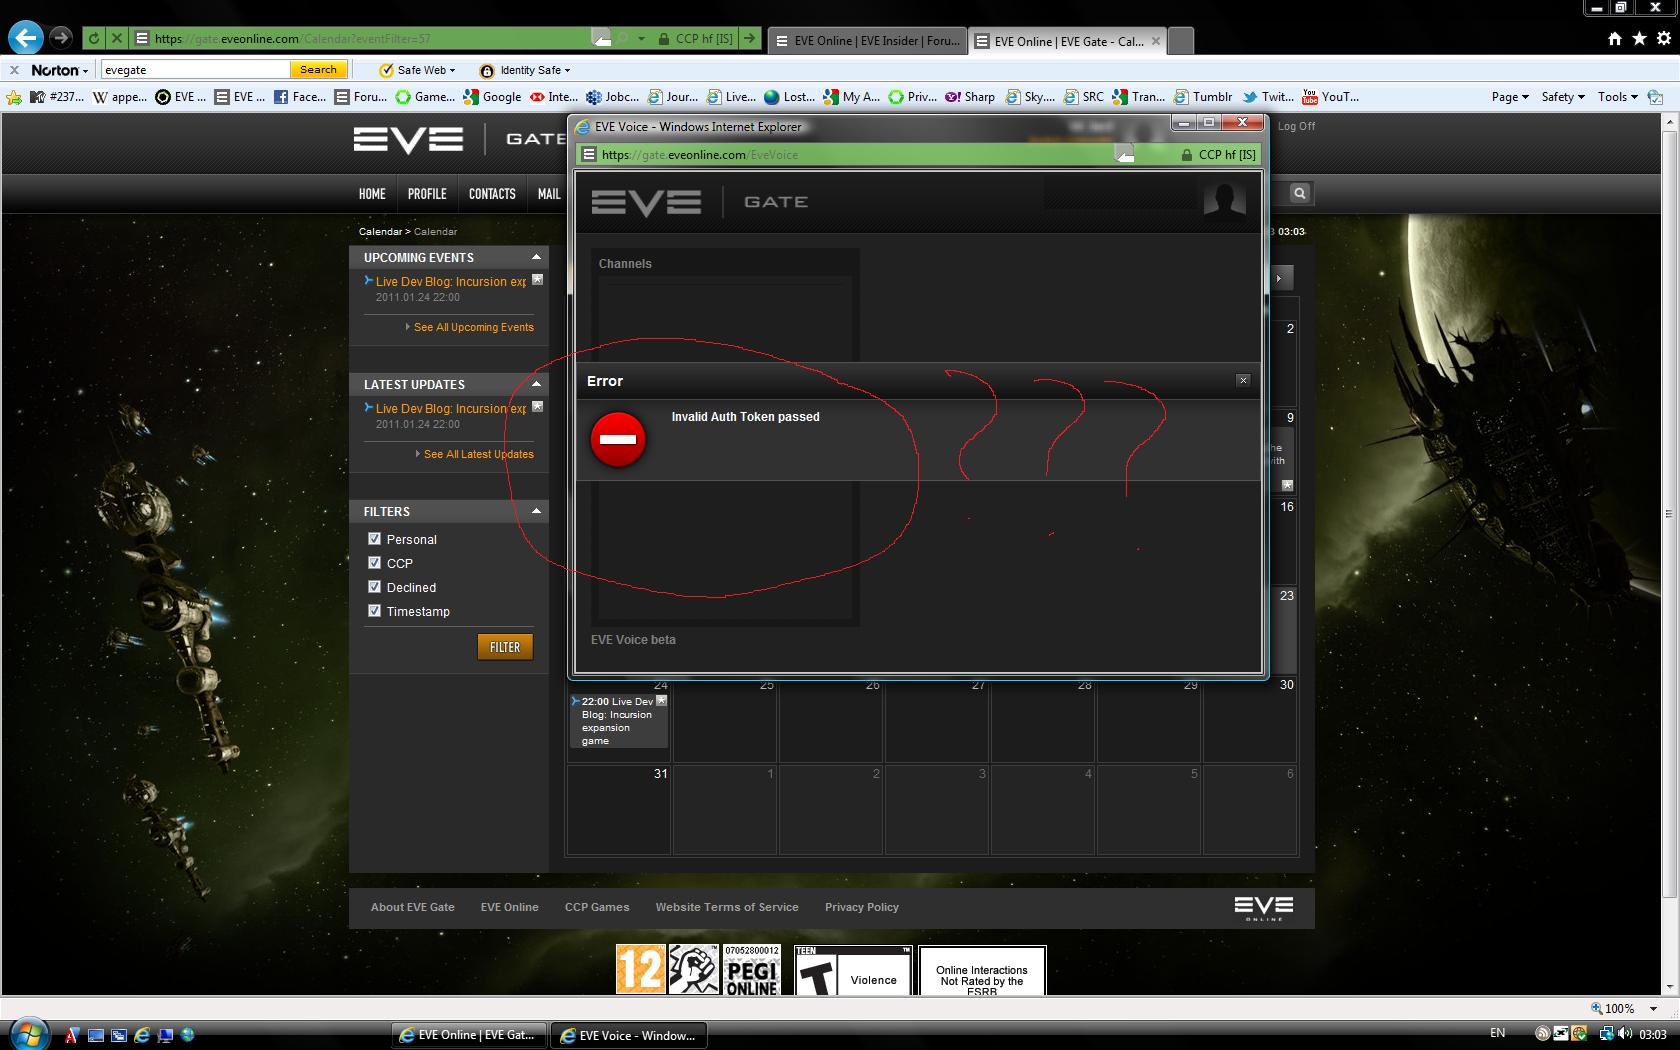The image size is (1680, 1050).
Task: Open the 22:00 Live Dev Blog calendar event
Action: click(618, 720)
